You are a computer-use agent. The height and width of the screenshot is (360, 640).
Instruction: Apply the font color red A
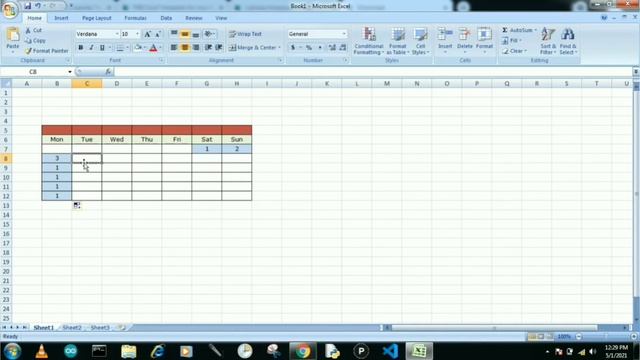(153, 48)
